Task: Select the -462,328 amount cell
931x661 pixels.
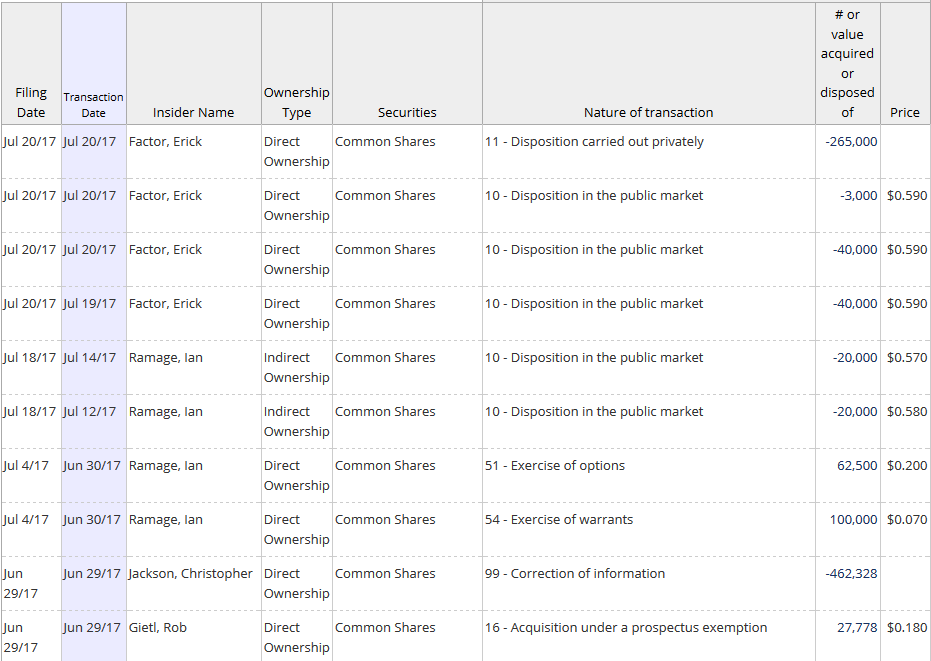Action: point(851,574)
